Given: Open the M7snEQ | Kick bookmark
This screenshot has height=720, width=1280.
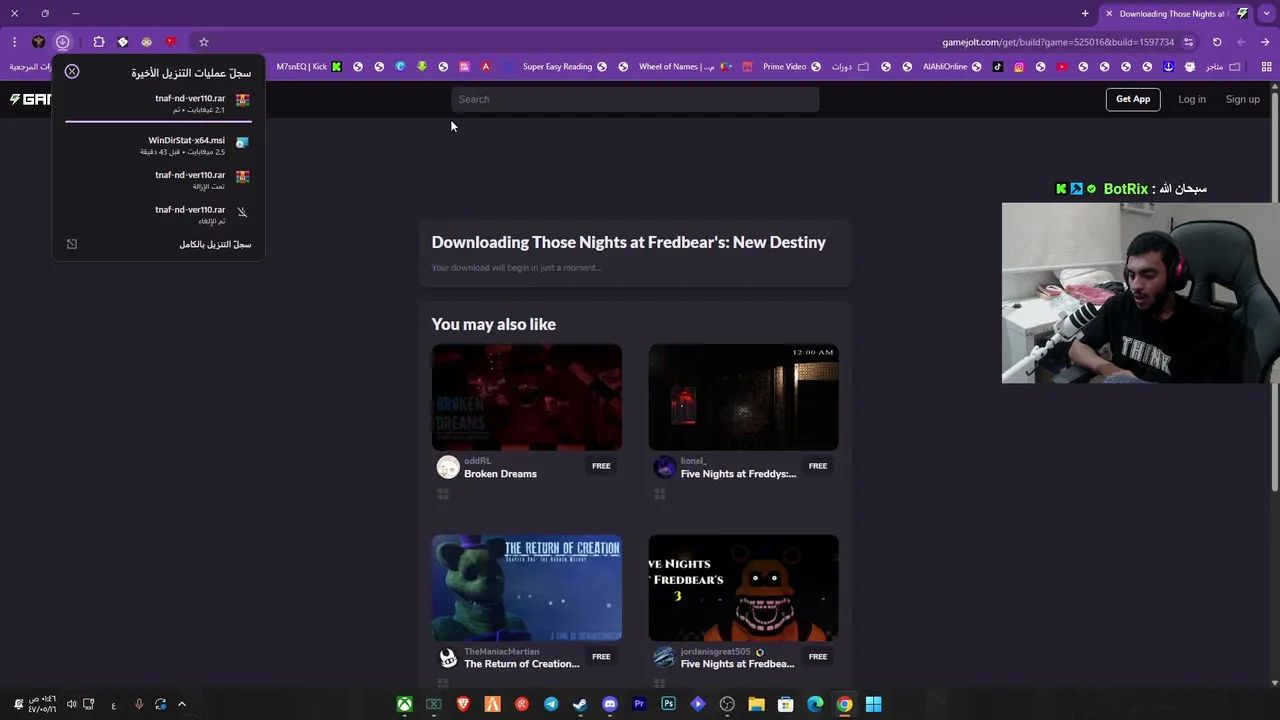Looking at the screenshot, I should tap(309, 67).
